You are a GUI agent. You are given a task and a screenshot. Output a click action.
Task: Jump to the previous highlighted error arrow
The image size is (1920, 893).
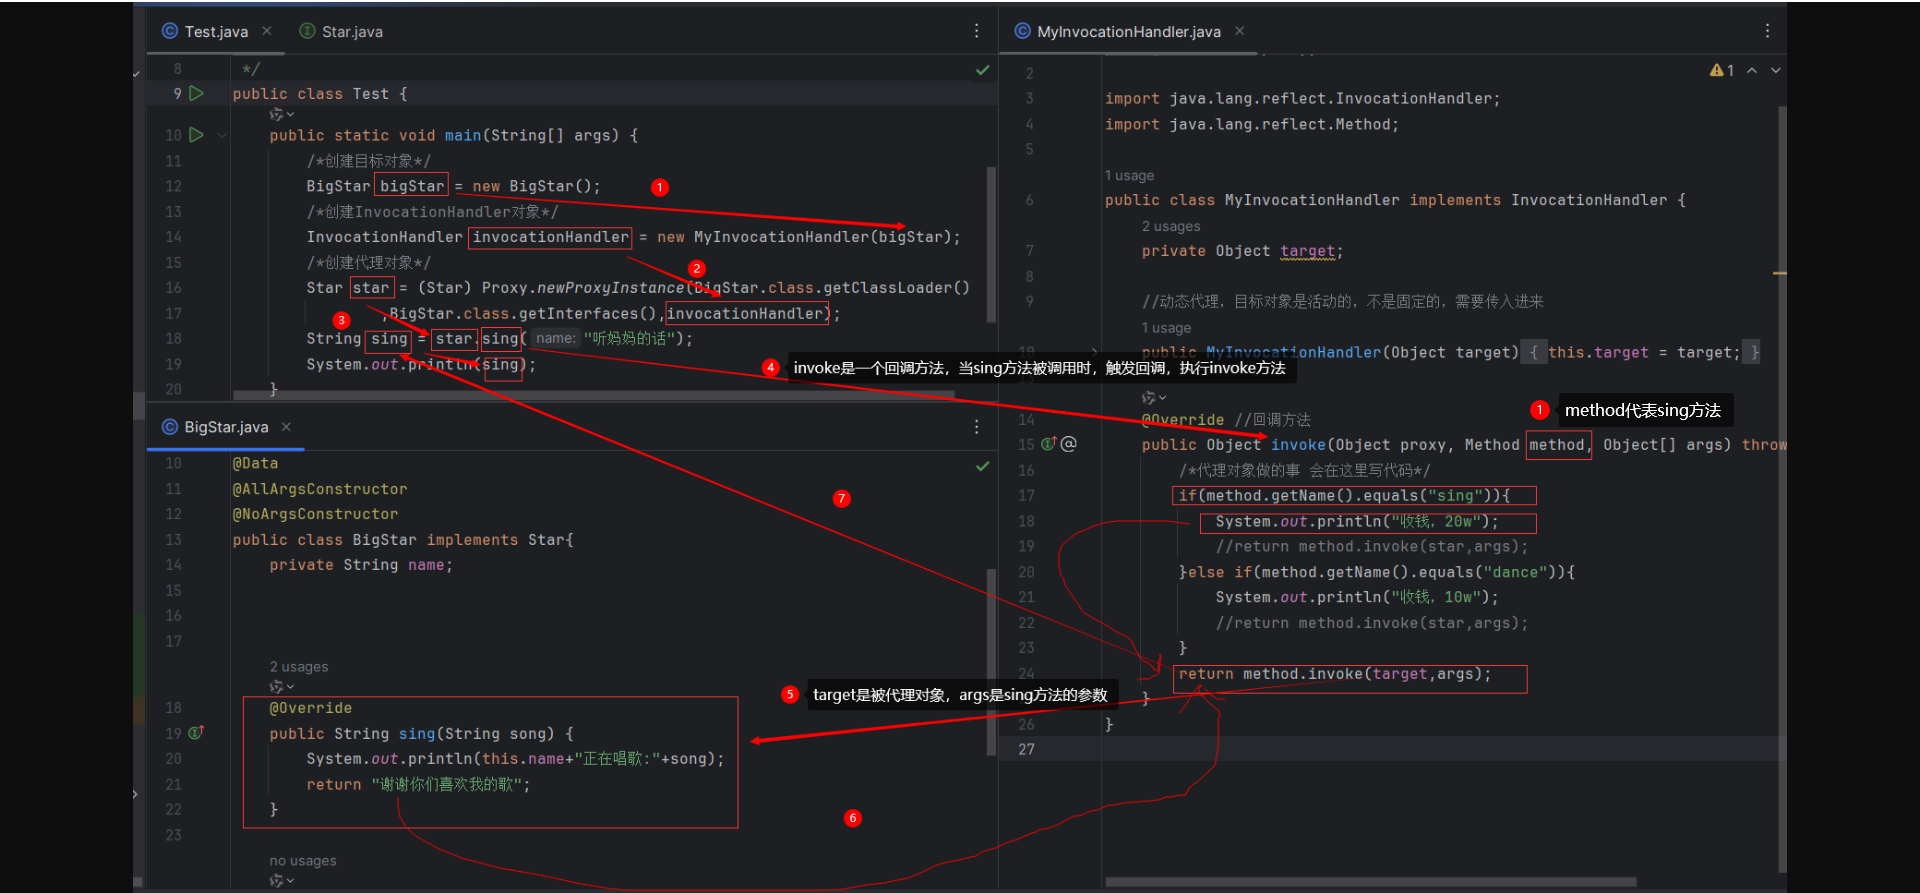[1752, 70]
